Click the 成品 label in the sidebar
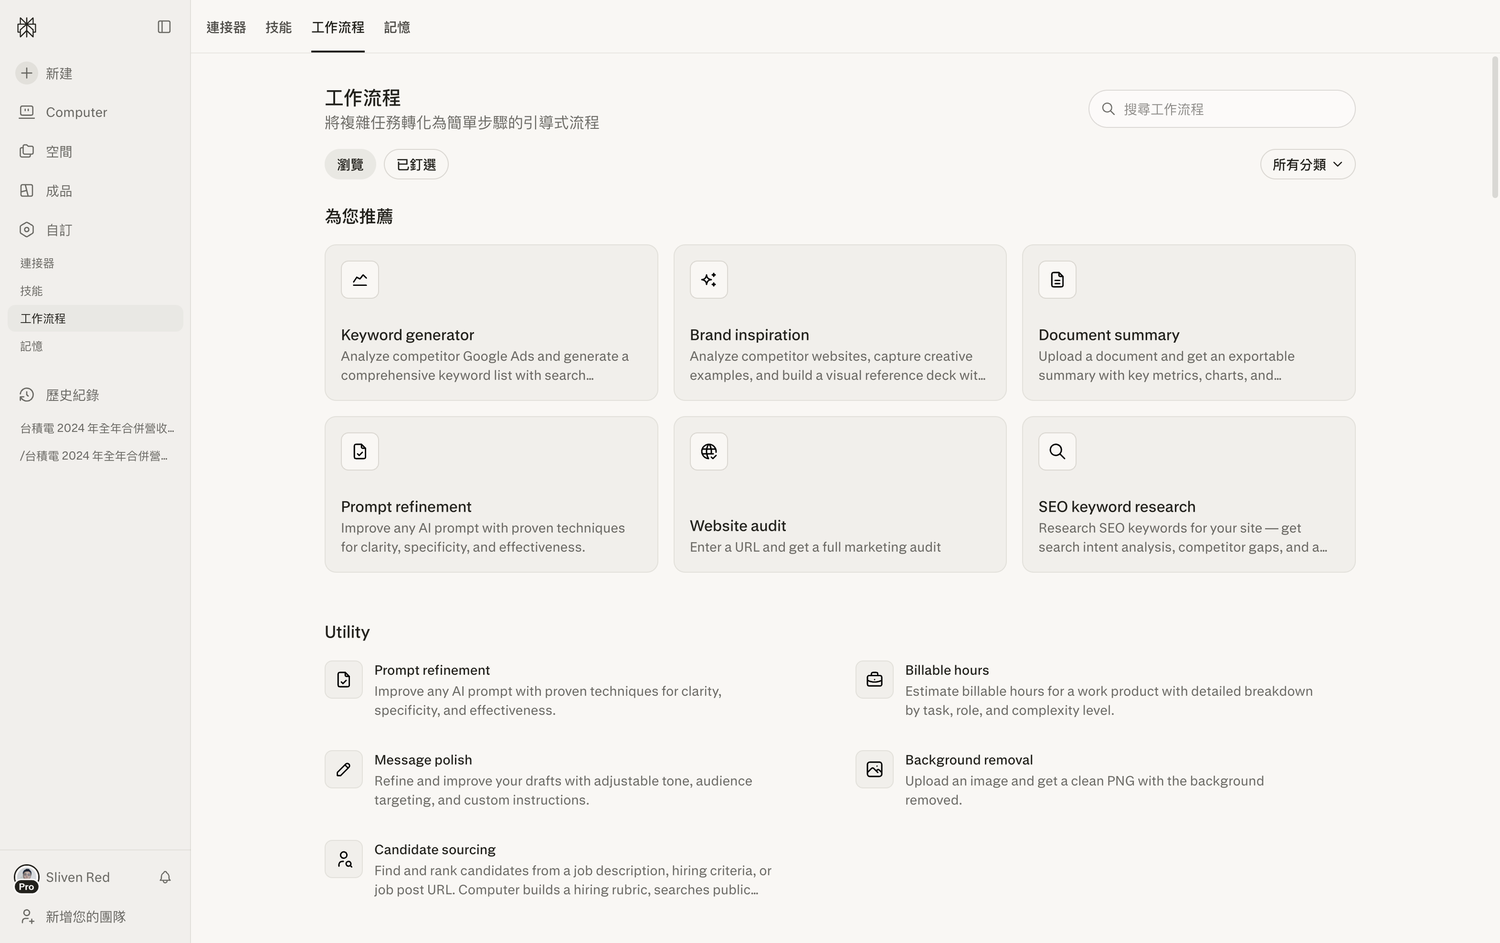This screenshot has width=1500, height=943. [59, 190]
